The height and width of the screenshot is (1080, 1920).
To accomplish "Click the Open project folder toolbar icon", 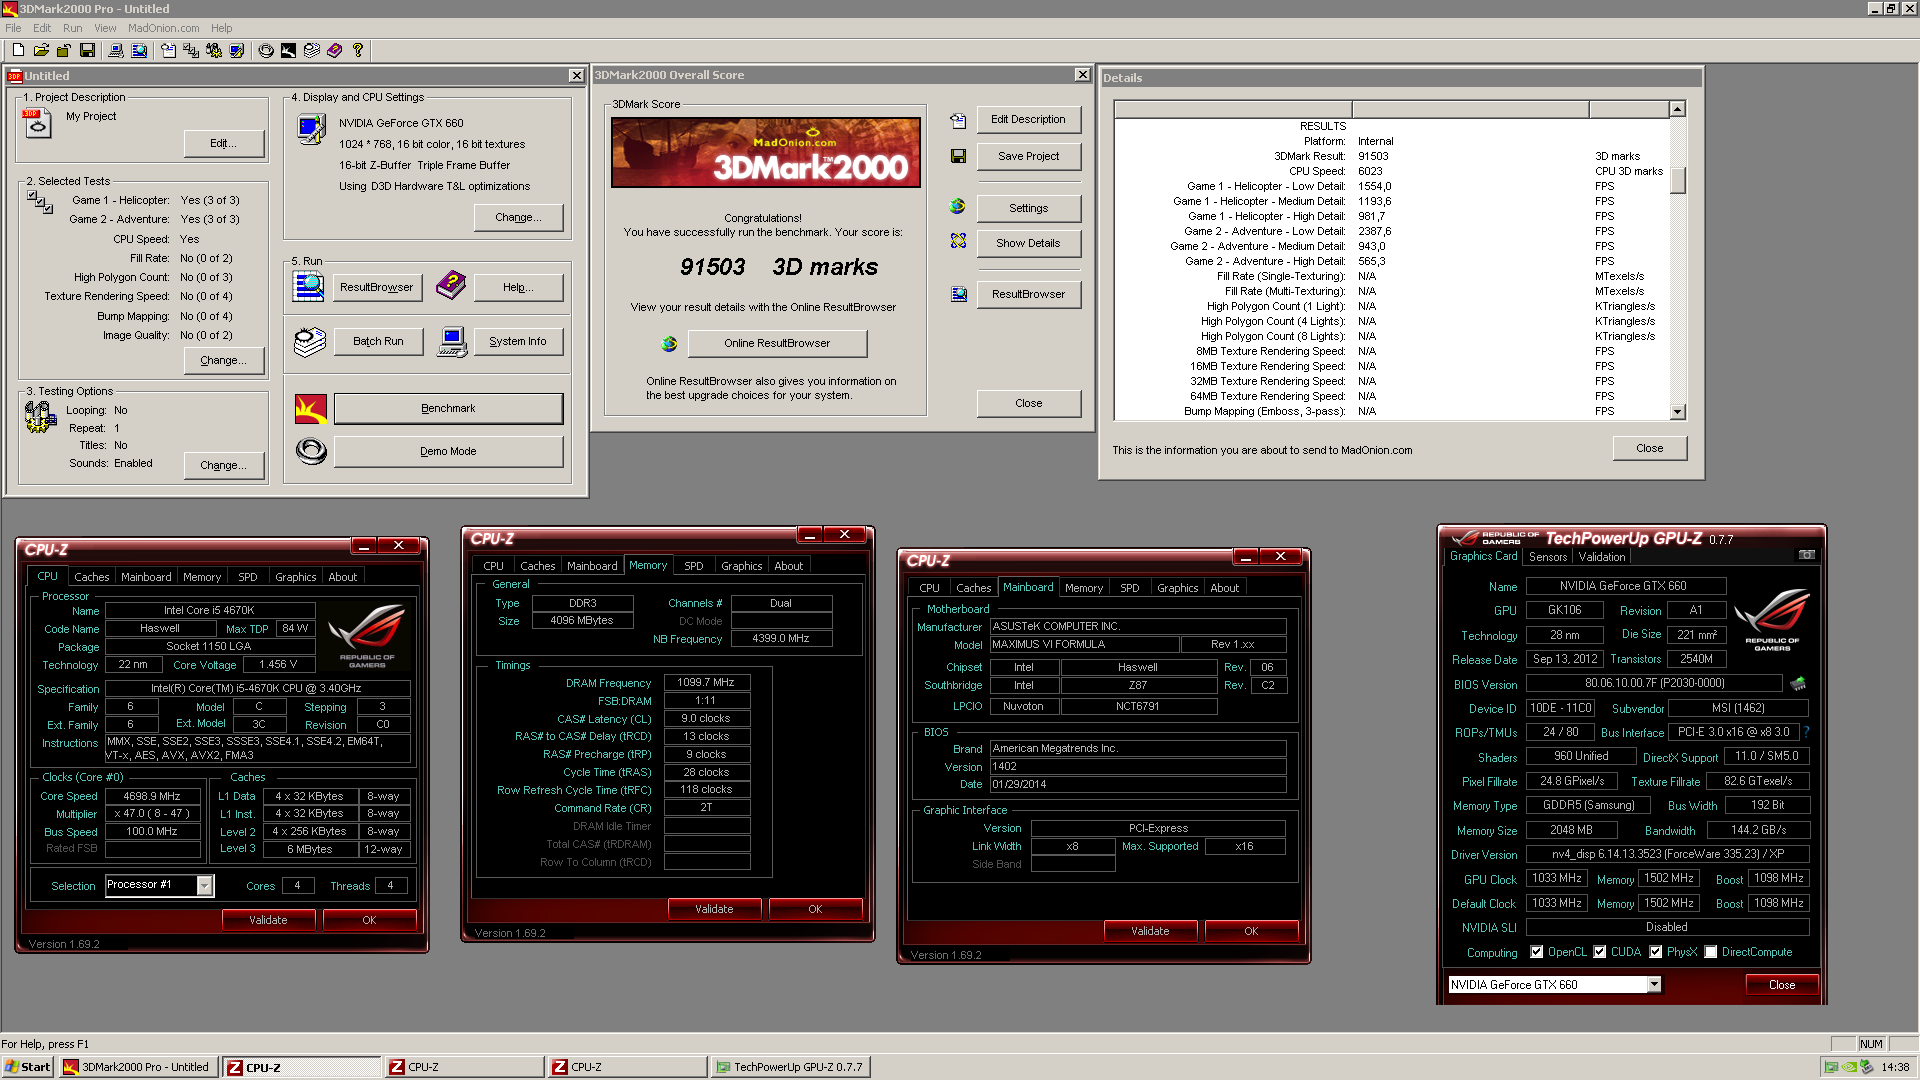I will (41, 50).
